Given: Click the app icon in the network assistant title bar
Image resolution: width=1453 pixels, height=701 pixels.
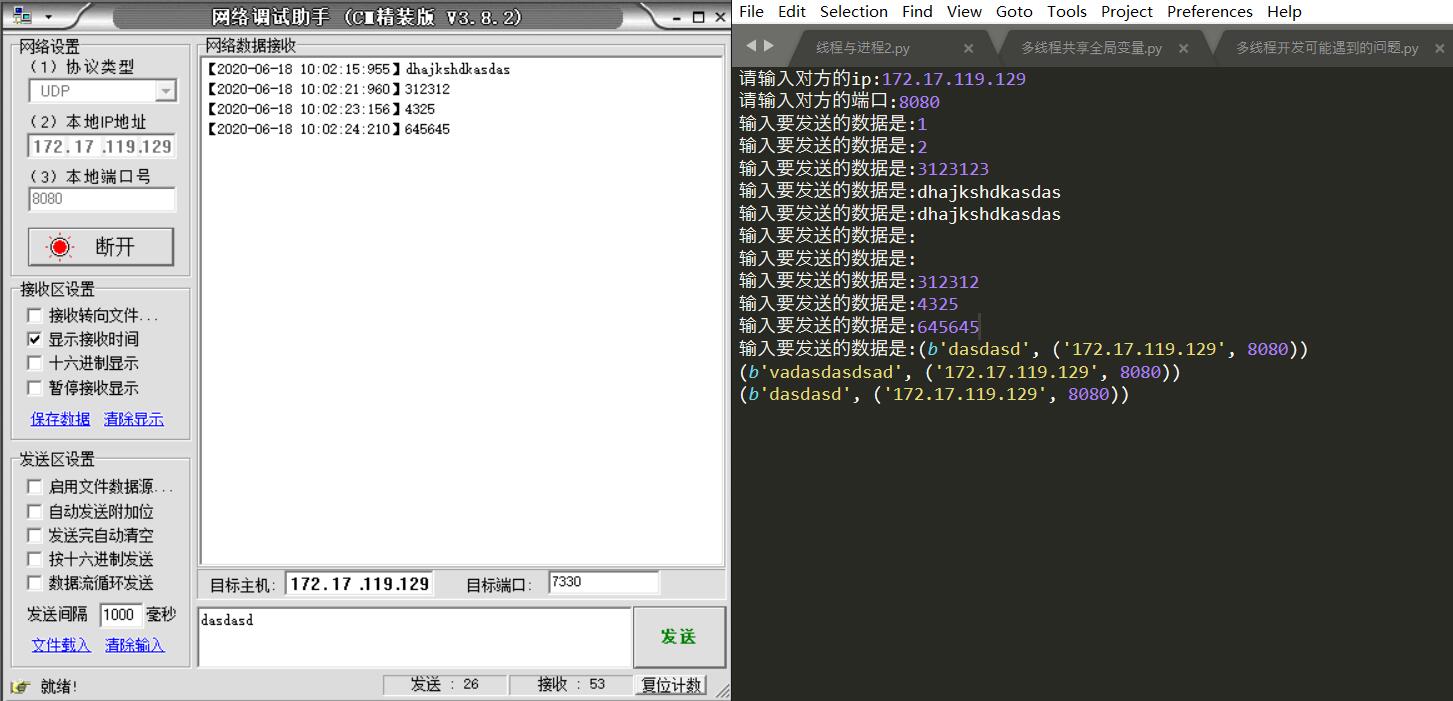Looking at the screenshot, I should 21,17.
